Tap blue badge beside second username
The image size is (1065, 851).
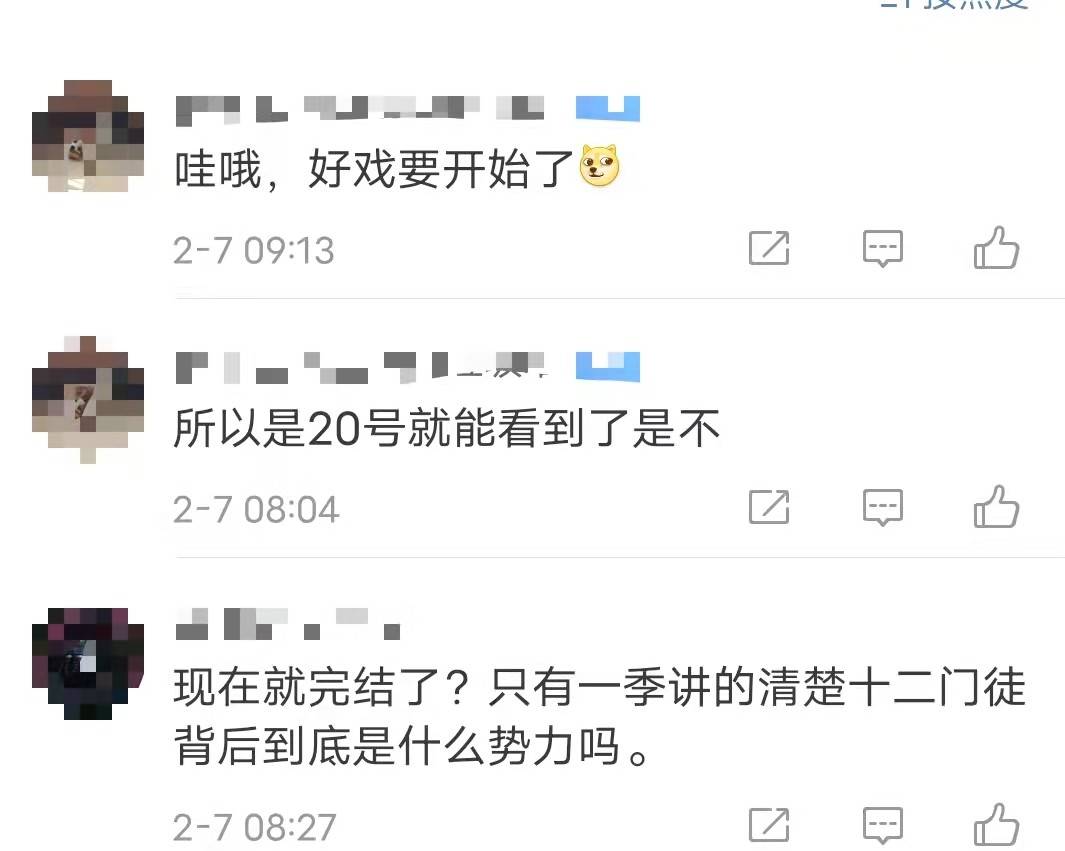(x=608, y=367)
